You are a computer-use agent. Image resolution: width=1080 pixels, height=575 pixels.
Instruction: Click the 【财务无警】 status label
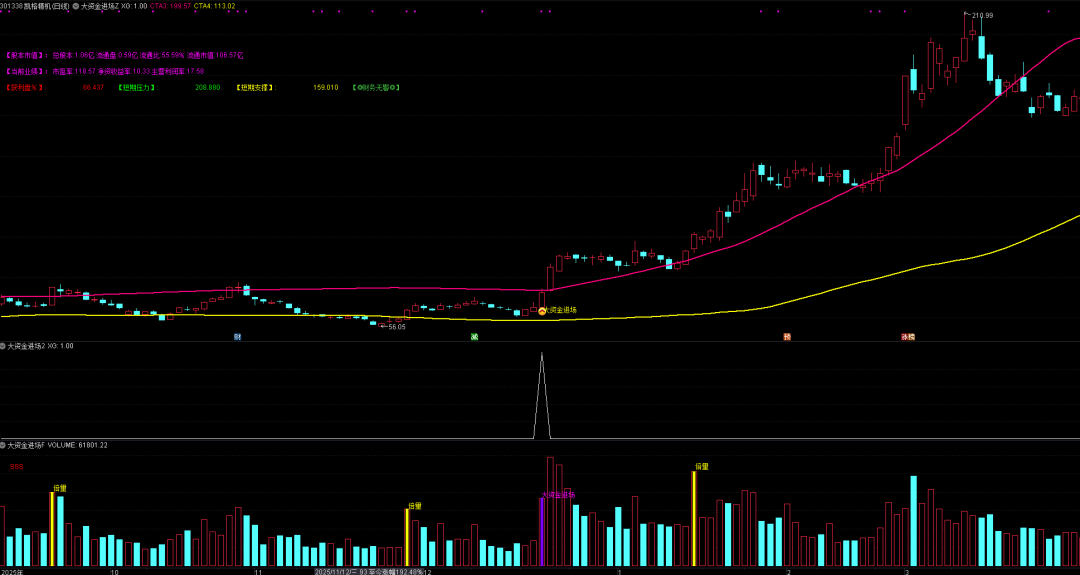point(376,88)
